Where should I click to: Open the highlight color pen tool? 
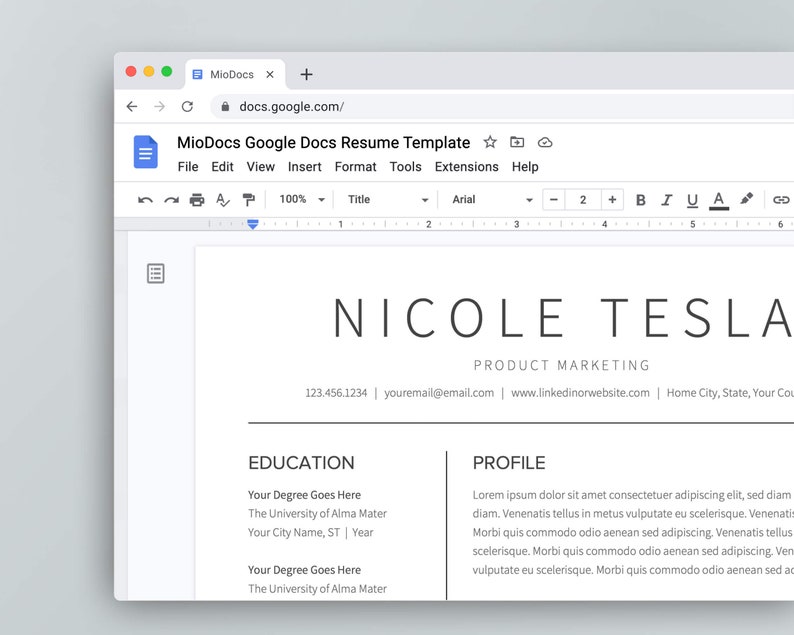click(746, 199)
